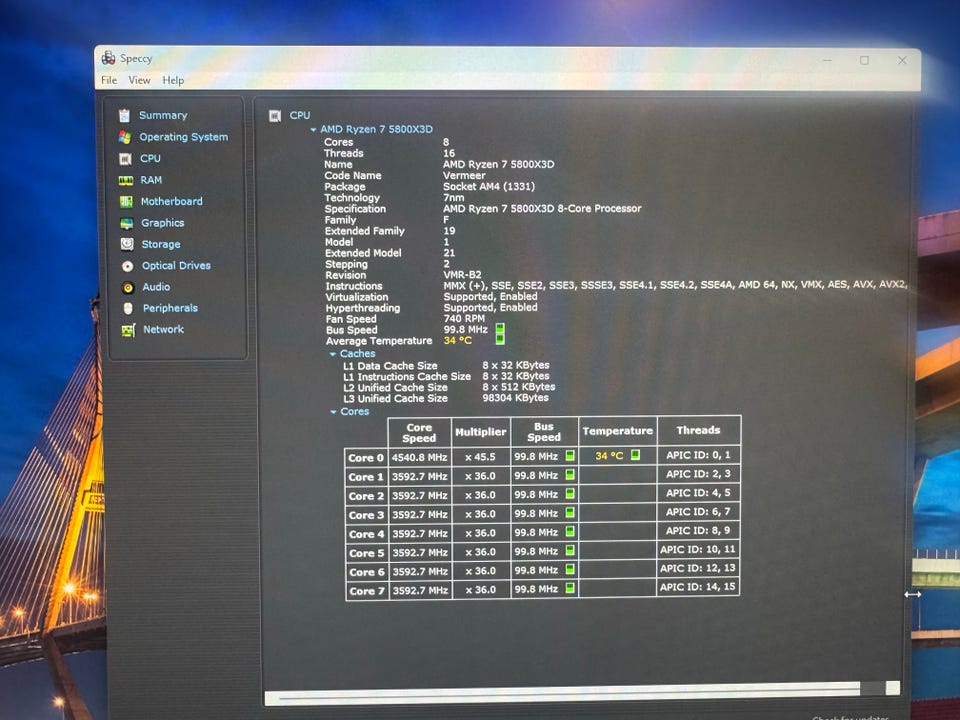Select Peripherals in the sidebar
The height and width of the screenshot is (720, 960).
(170, 309)
